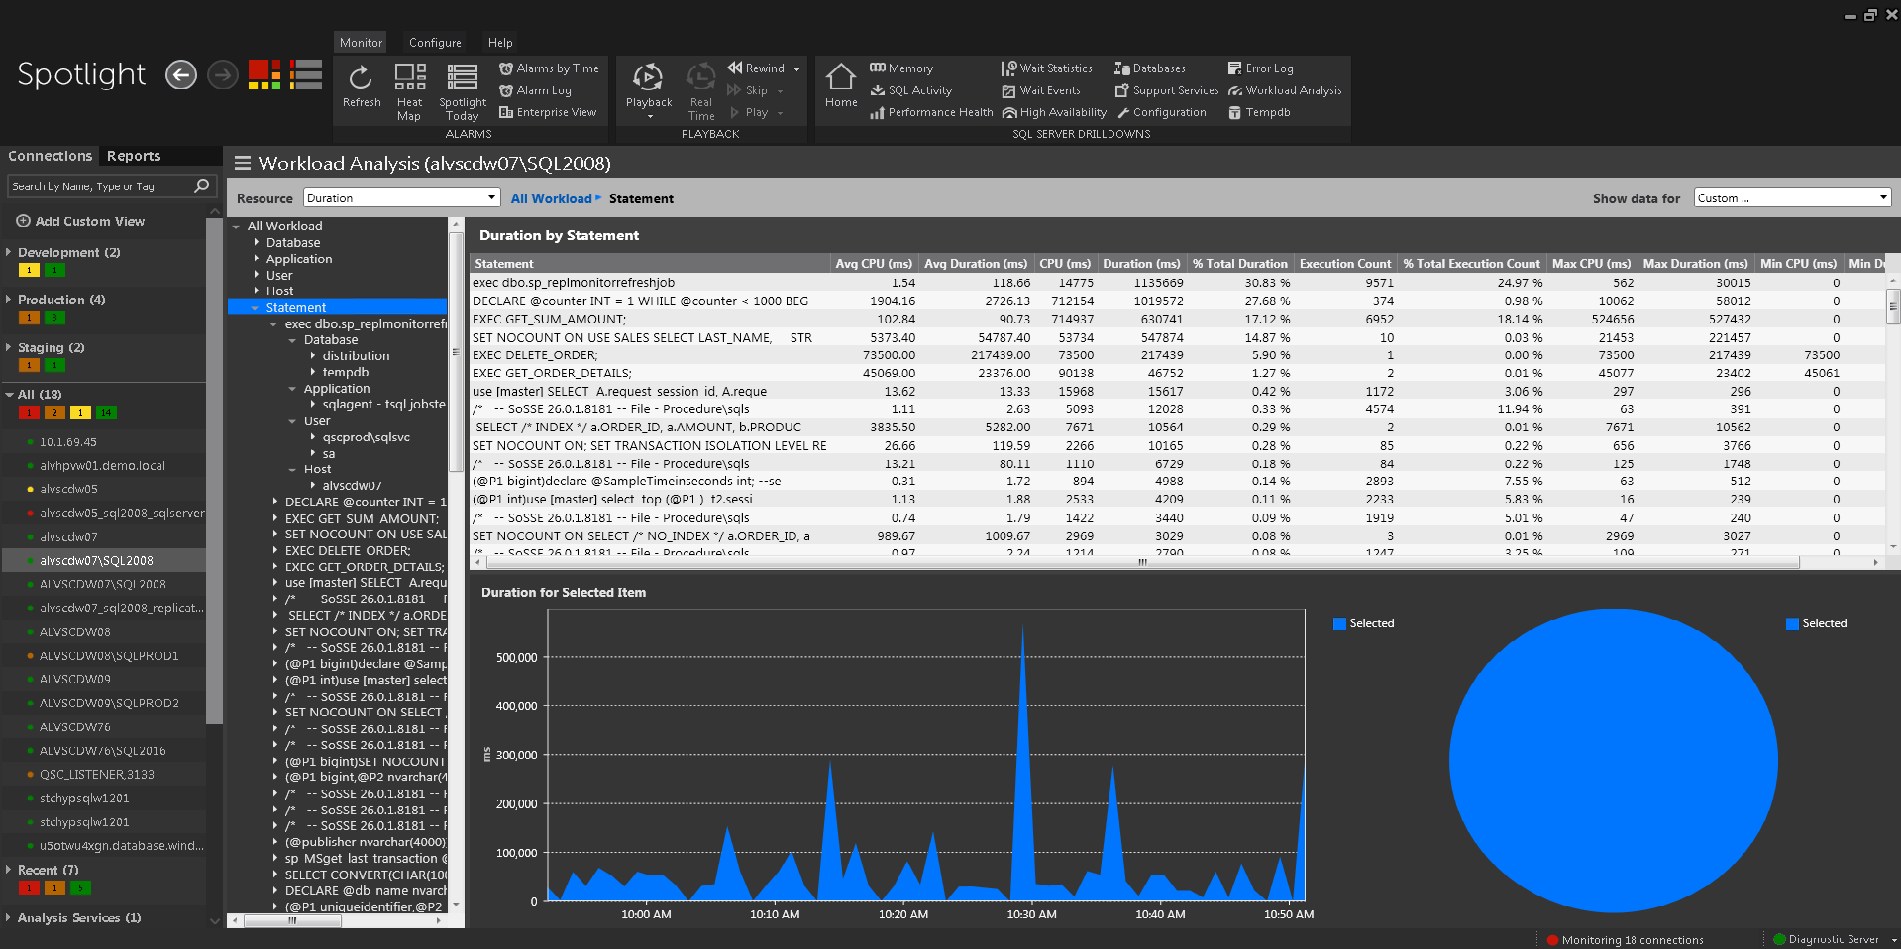Open the Show data for Custom dropdown
The width and height of the screenshot is (1901, 949).
click(x=1791, y=198)
